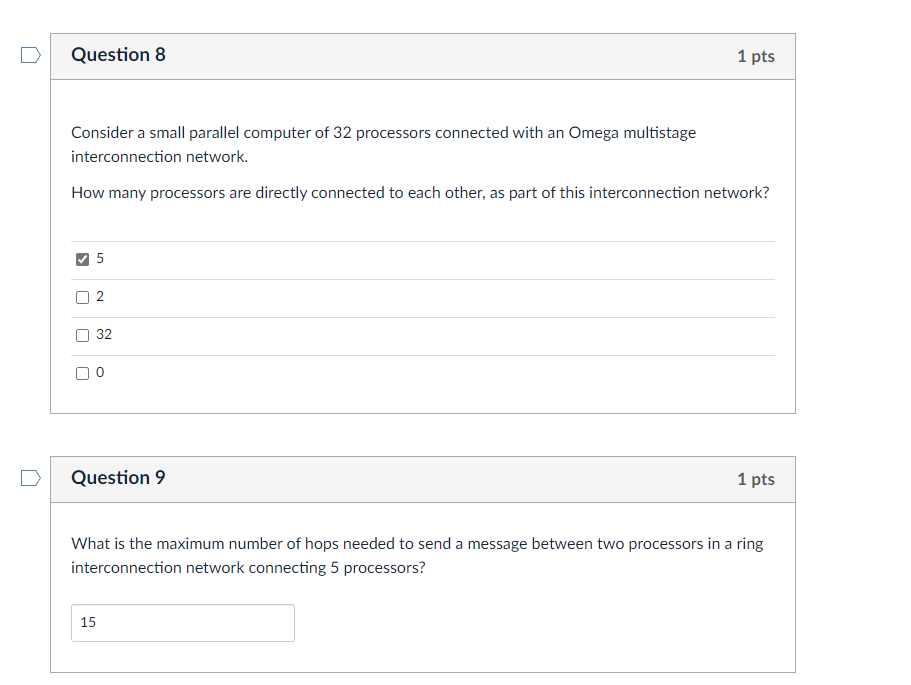Click the word 'ring' in Question 9

[749, 544]
